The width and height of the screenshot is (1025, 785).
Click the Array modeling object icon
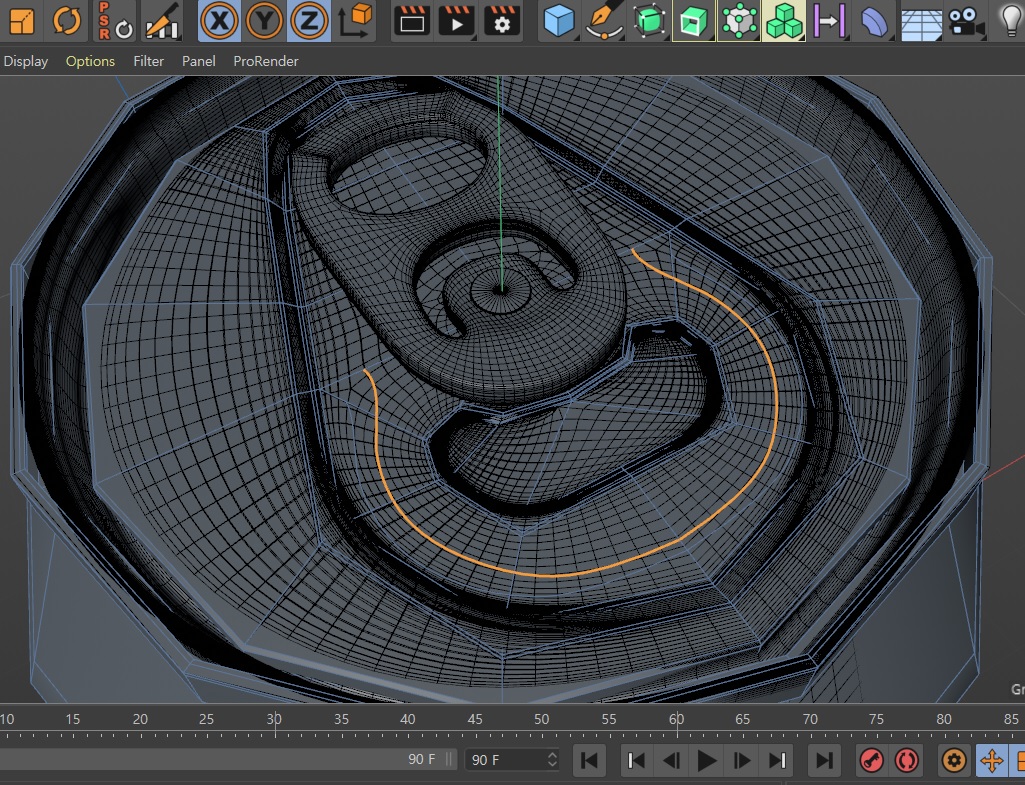739,20
